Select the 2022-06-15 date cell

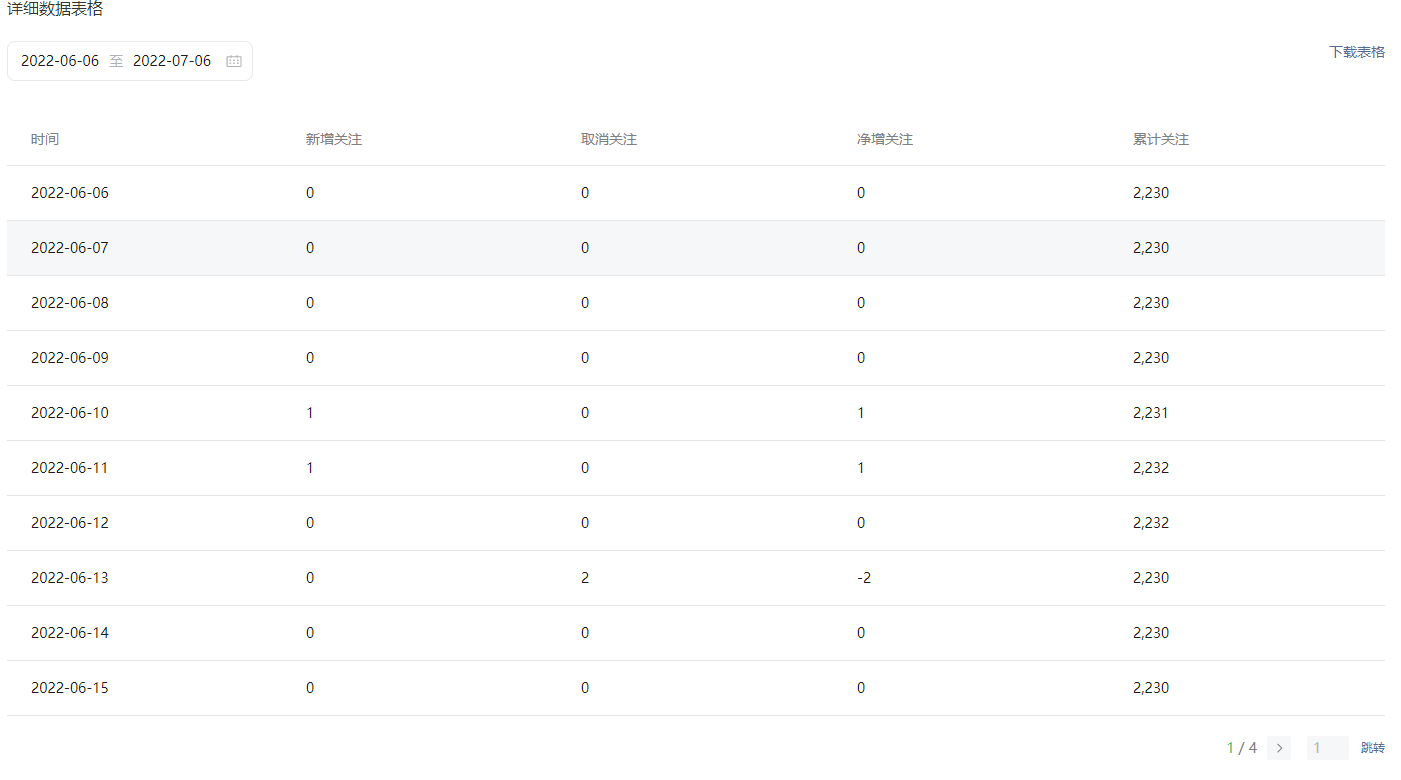click(x=70, y=688)
